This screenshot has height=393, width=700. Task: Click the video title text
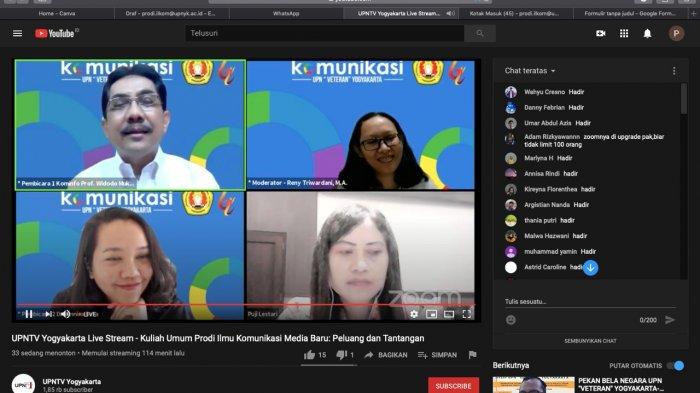pos(218,338)
